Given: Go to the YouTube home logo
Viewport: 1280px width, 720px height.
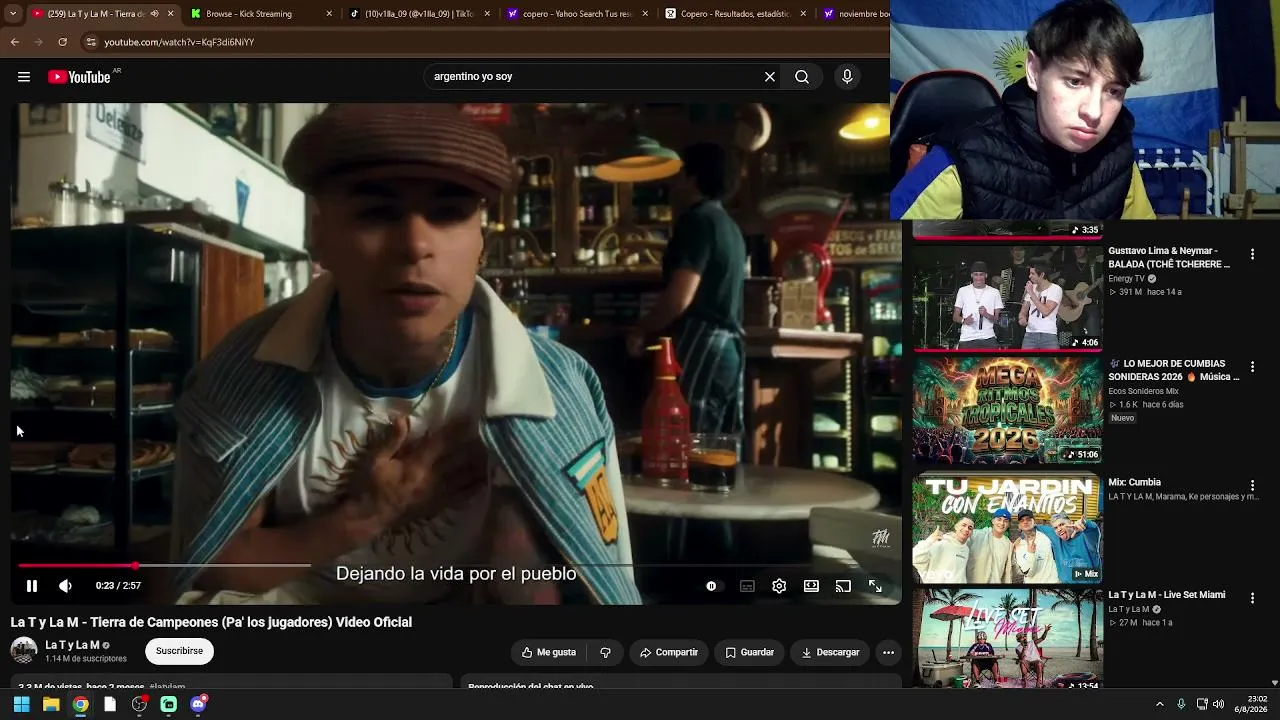Looking at the screenshot, I should point(79,77).
